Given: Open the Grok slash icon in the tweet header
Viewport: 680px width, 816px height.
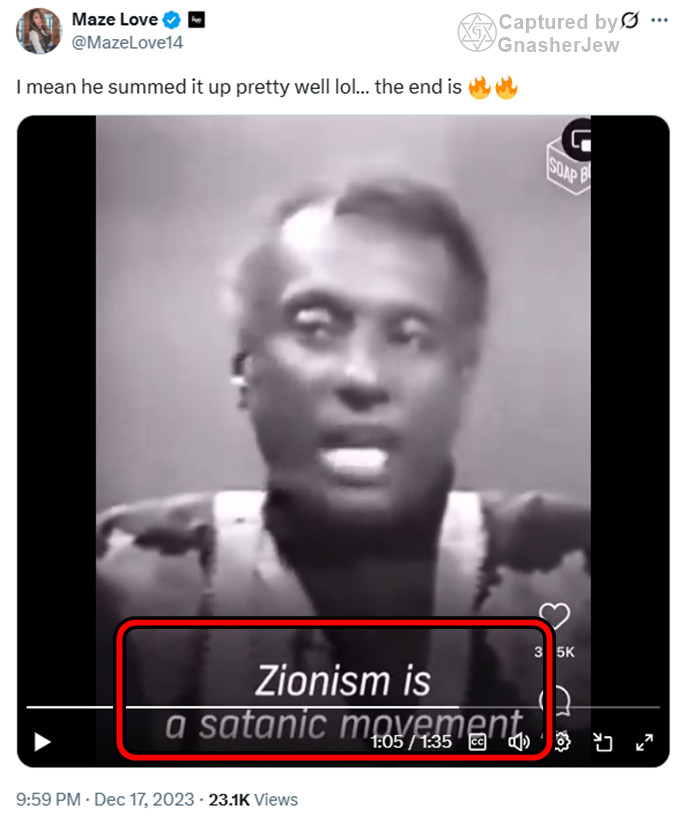Looking at the screenshot, I should (630, 20).
